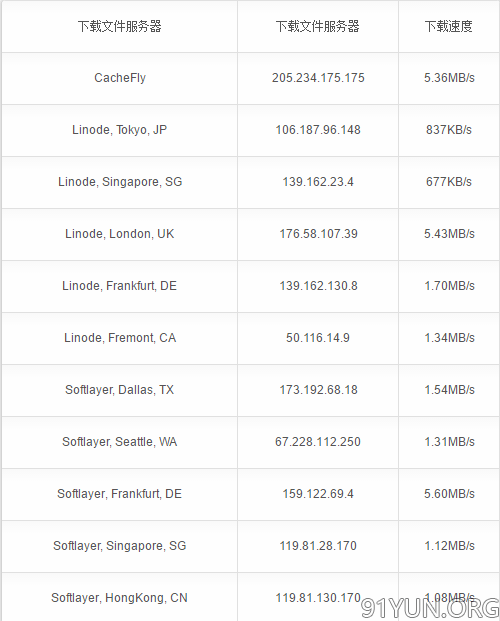Click the Softlayer, Frankfurt, DE cell
The image size is (500, 621).
[120, 493]
